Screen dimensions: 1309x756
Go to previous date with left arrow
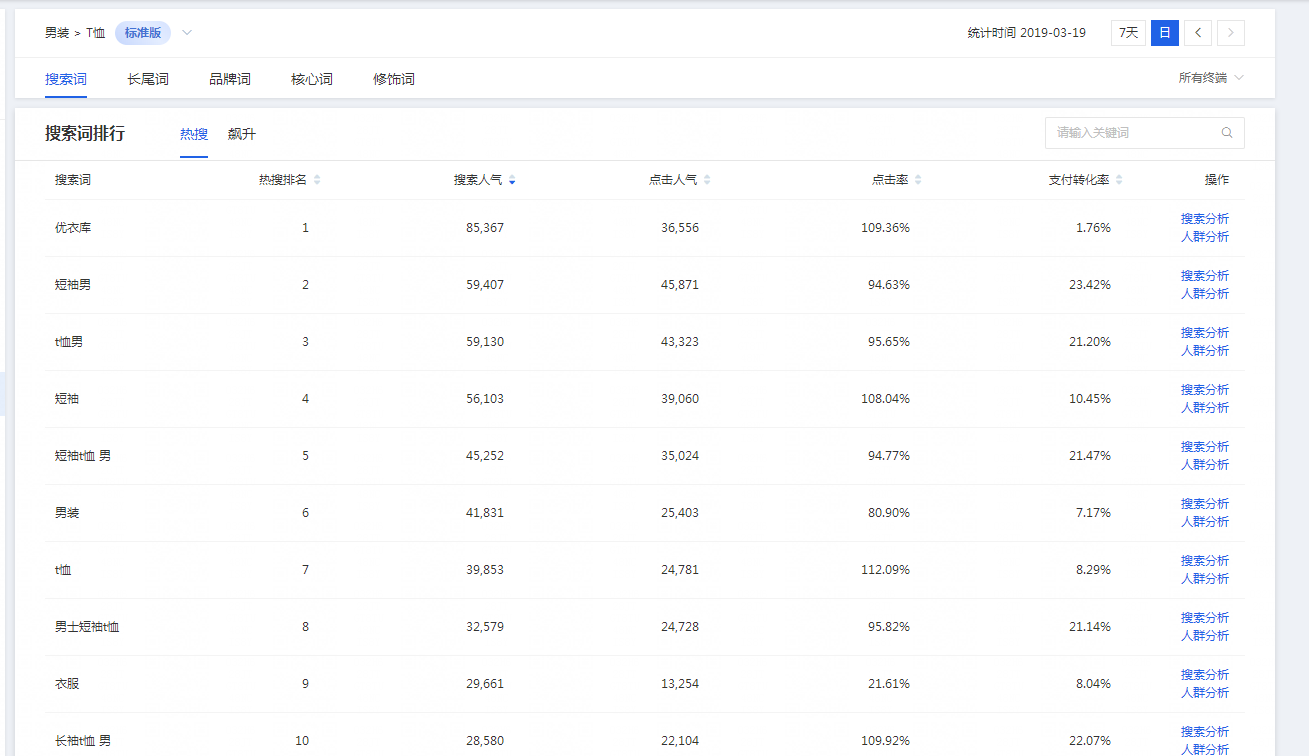[1198, 33]
